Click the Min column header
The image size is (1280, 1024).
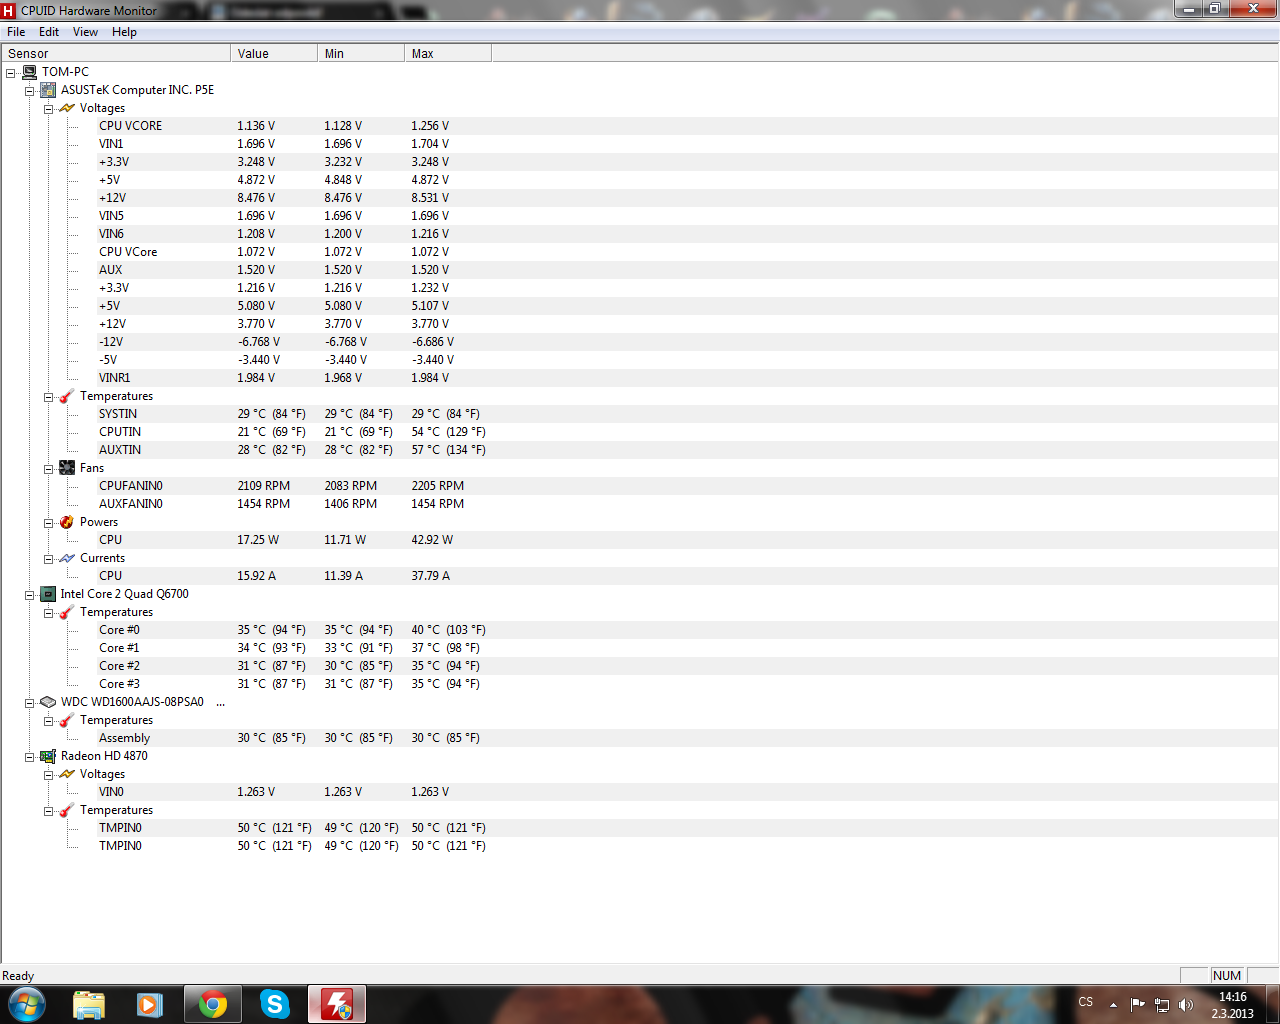pos(361,54)
